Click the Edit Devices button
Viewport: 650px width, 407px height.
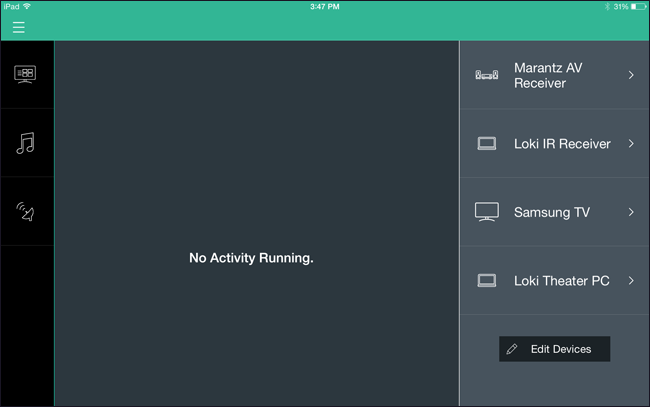tap(555, 349)
